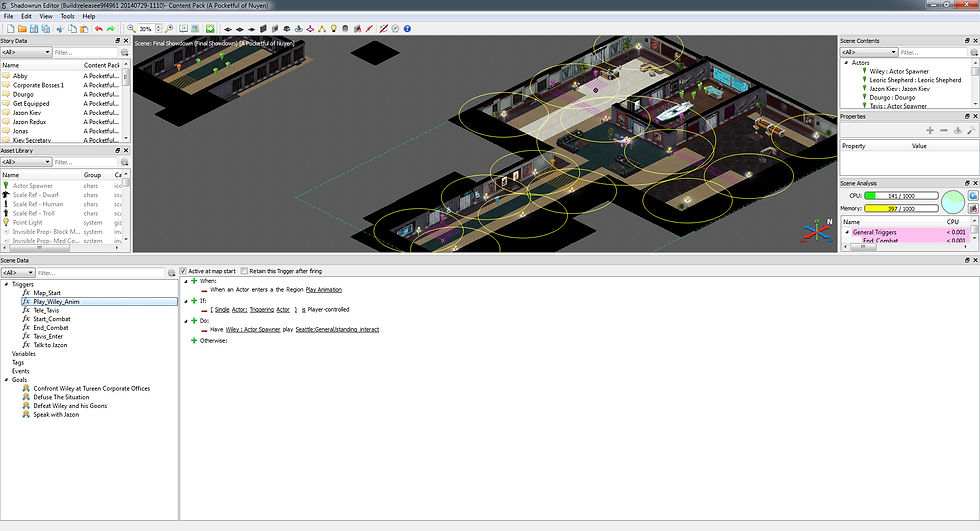Select Point Light in Asset Library
This screenshot has width=980, height=531.
click(x=28, y=222)
